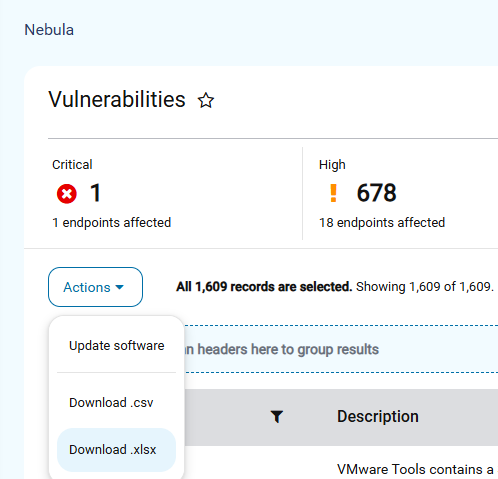The image size is (498, 479).
Task: Select the '1 endpoints affected' text
Action: [x=112, y=223]
